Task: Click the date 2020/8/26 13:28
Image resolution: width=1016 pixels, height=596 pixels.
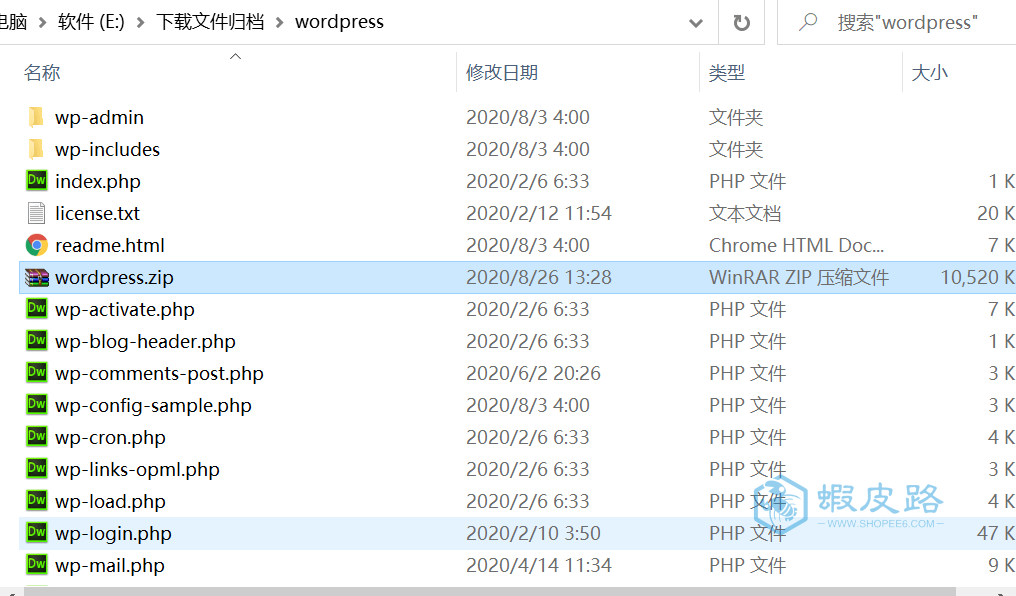Action: (x=539, y=277)
